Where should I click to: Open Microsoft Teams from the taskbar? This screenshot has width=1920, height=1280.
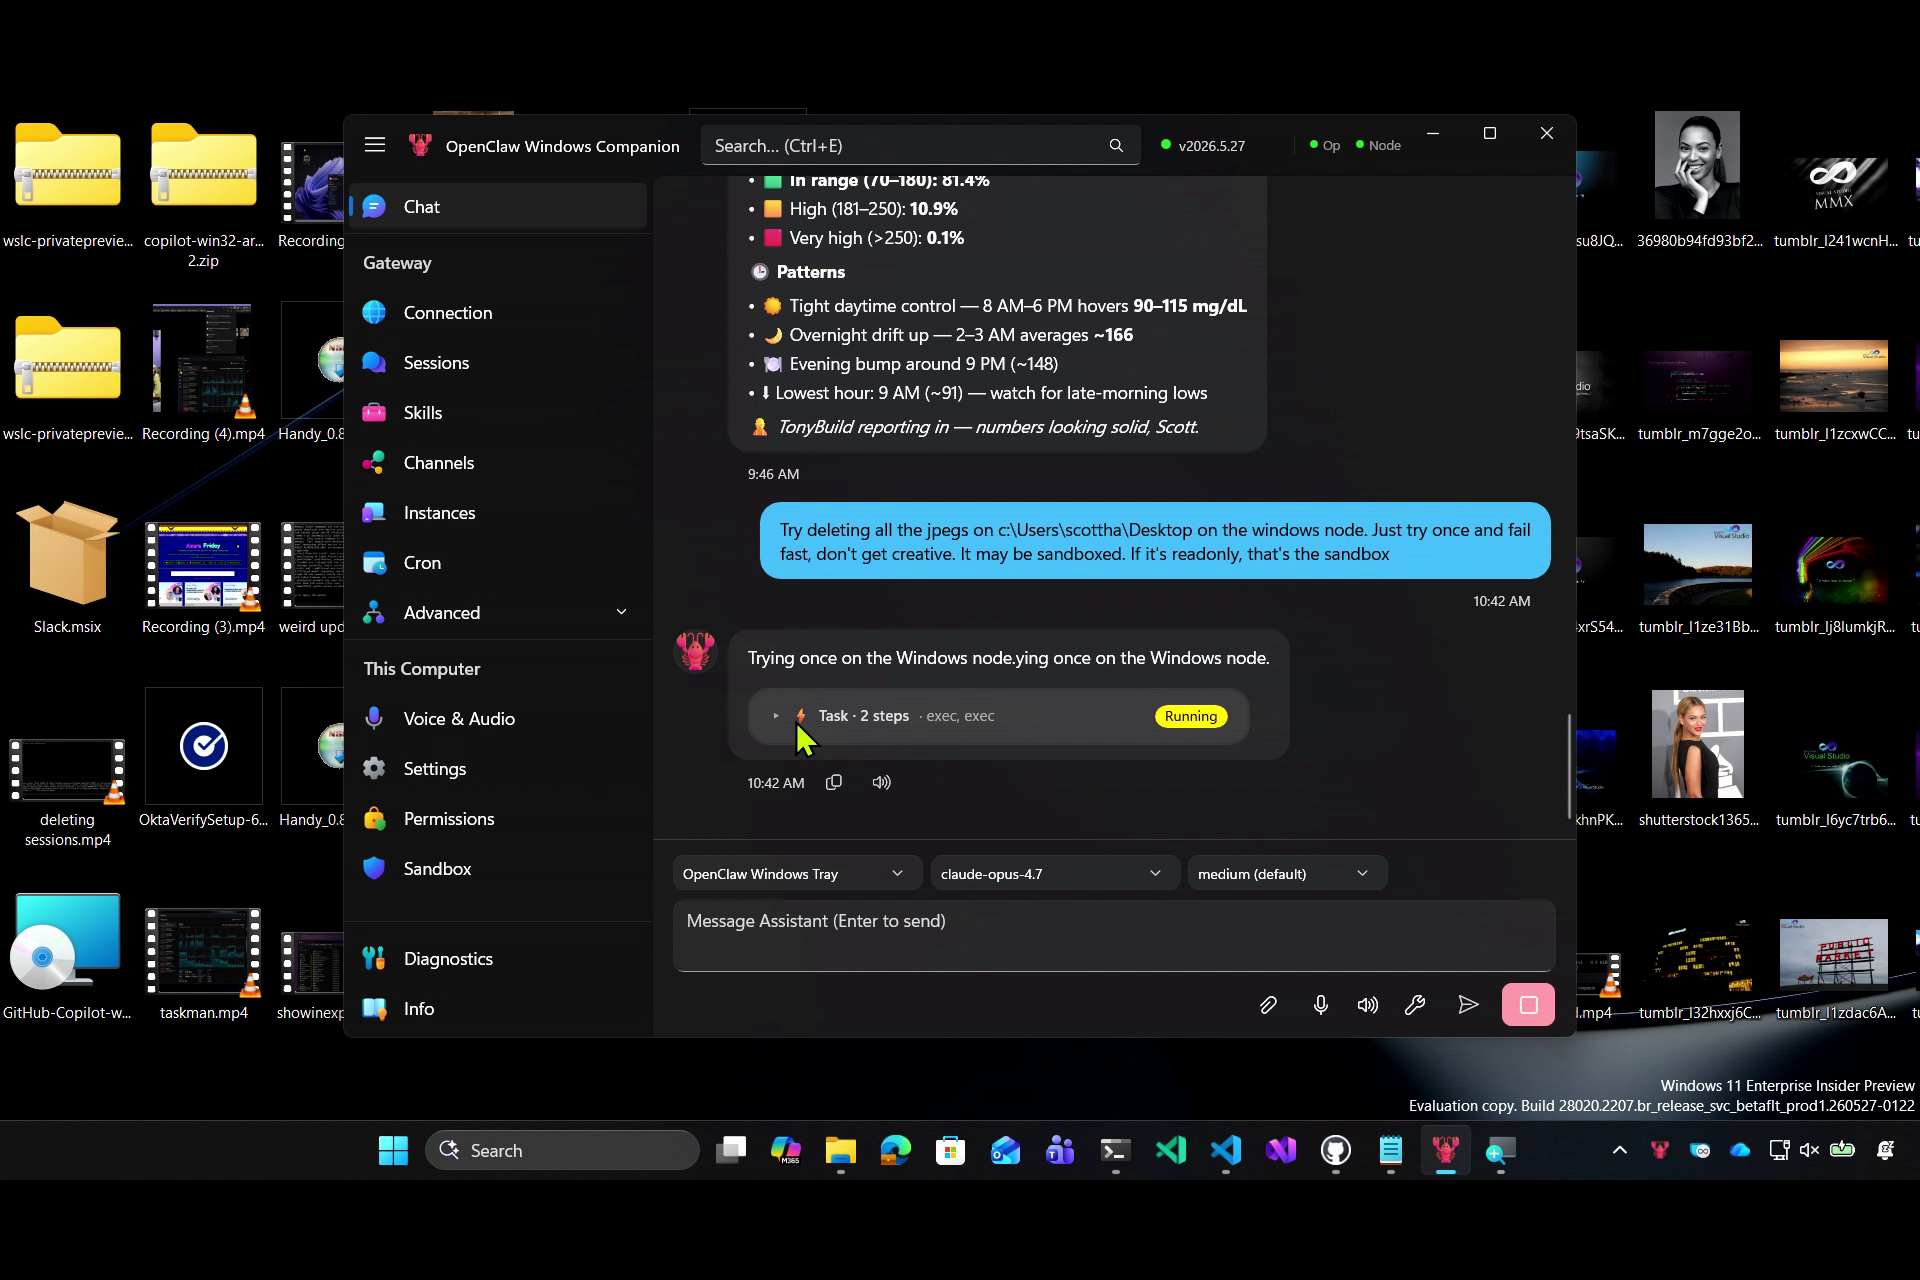pyautogui.click(x=1060, y=1150)
